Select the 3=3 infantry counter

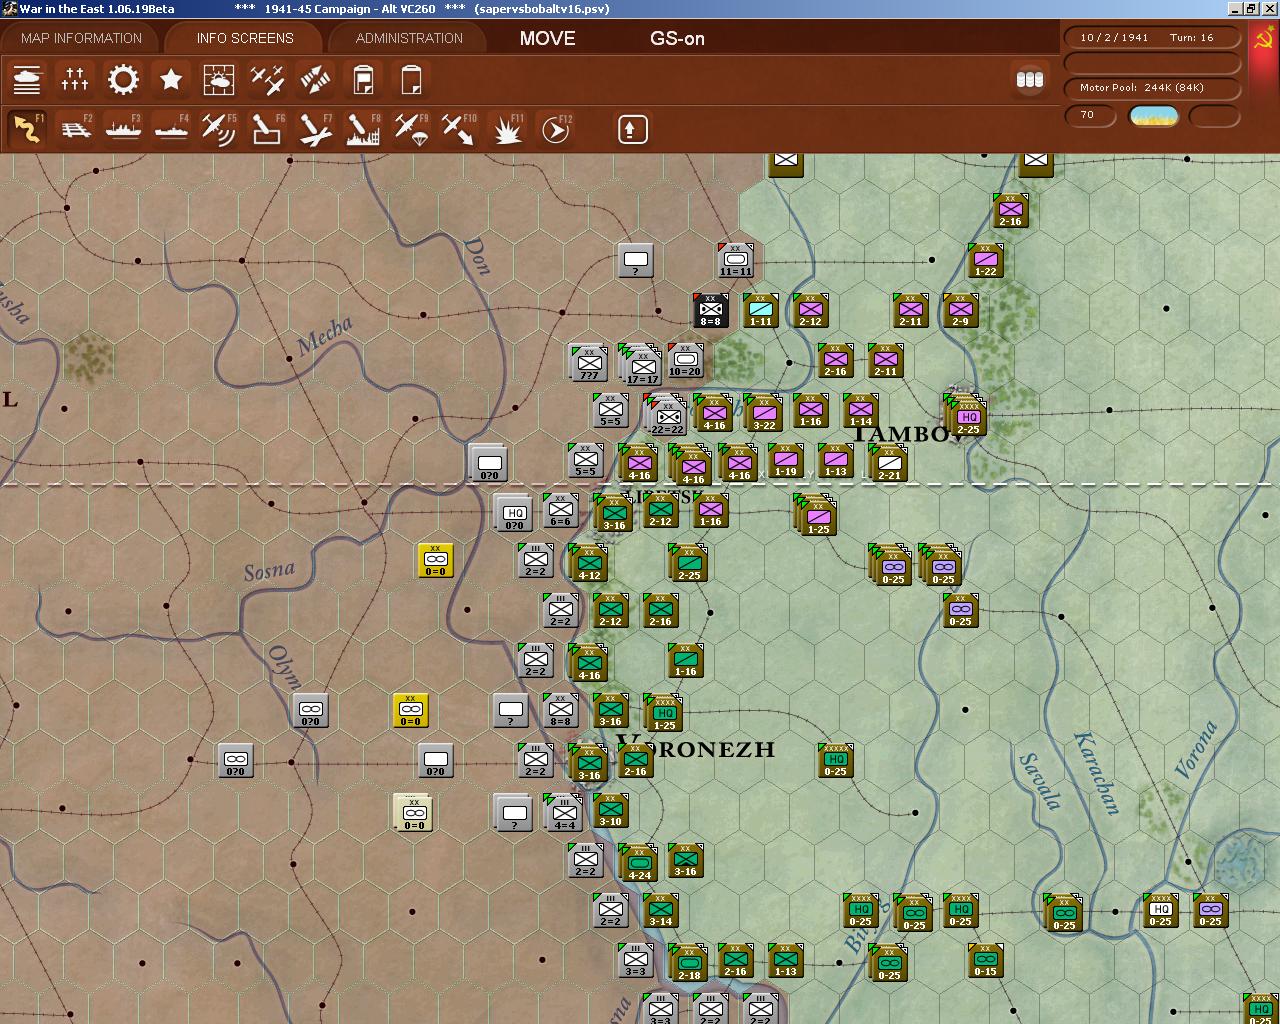(x=635, y=960)
